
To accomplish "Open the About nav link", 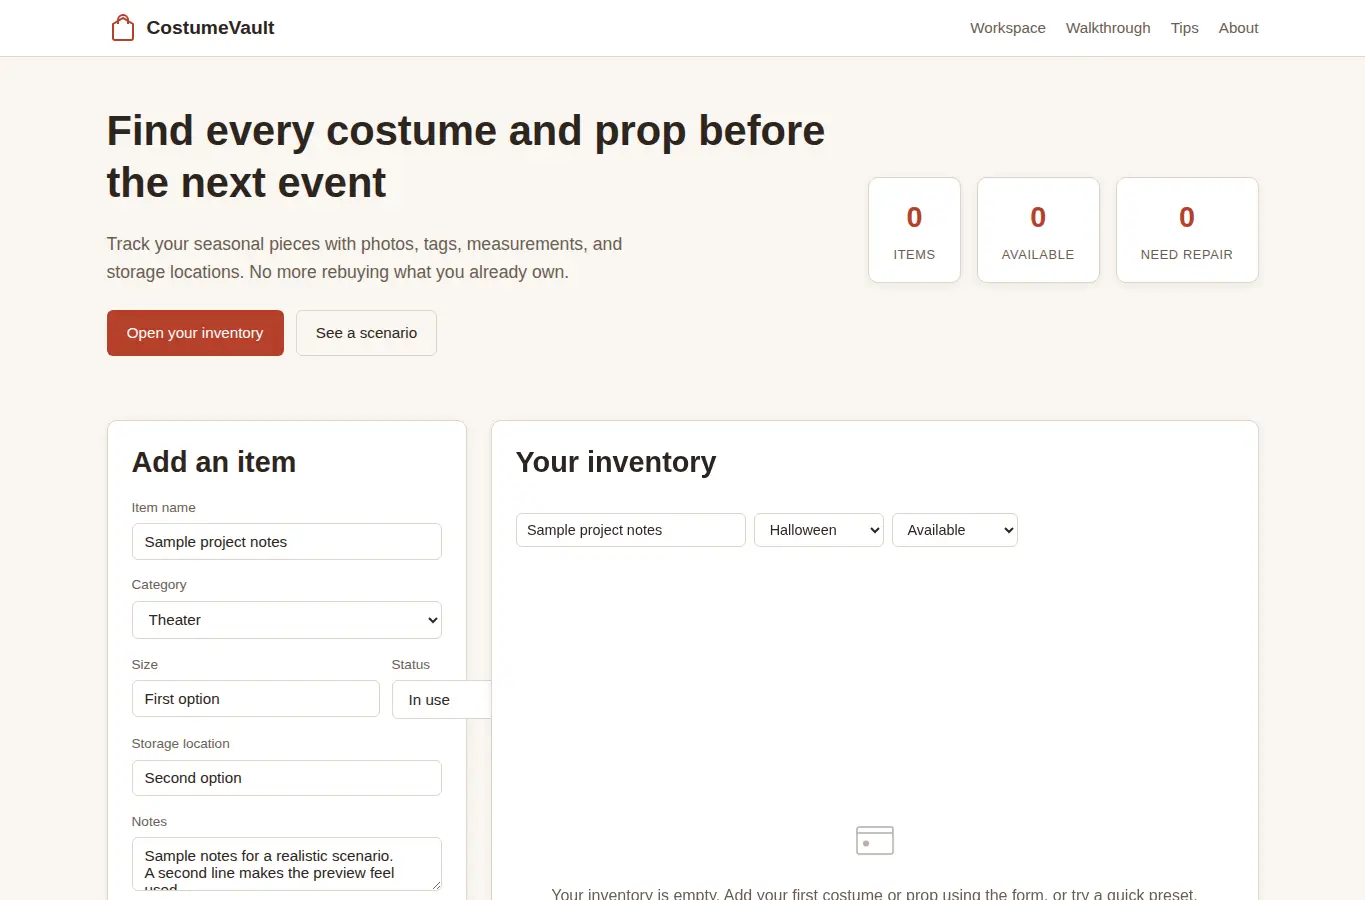I will (x=1238, y=28).
